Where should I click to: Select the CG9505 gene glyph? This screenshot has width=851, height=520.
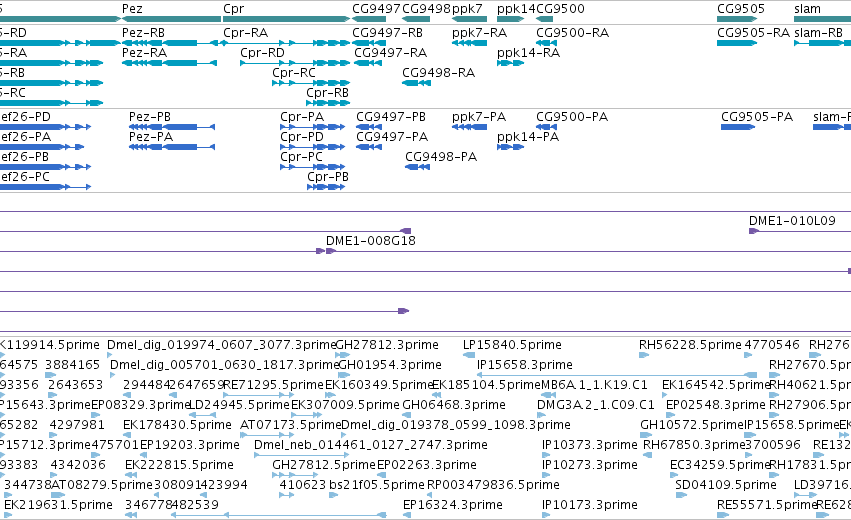(x=737, y=19)
